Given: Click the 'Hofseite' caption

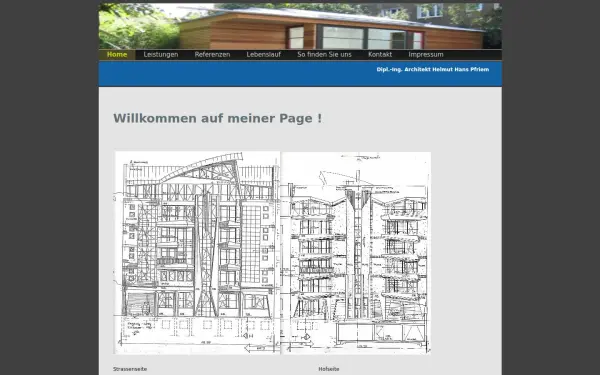Looking at the screenshot, I should coord(329,369).
